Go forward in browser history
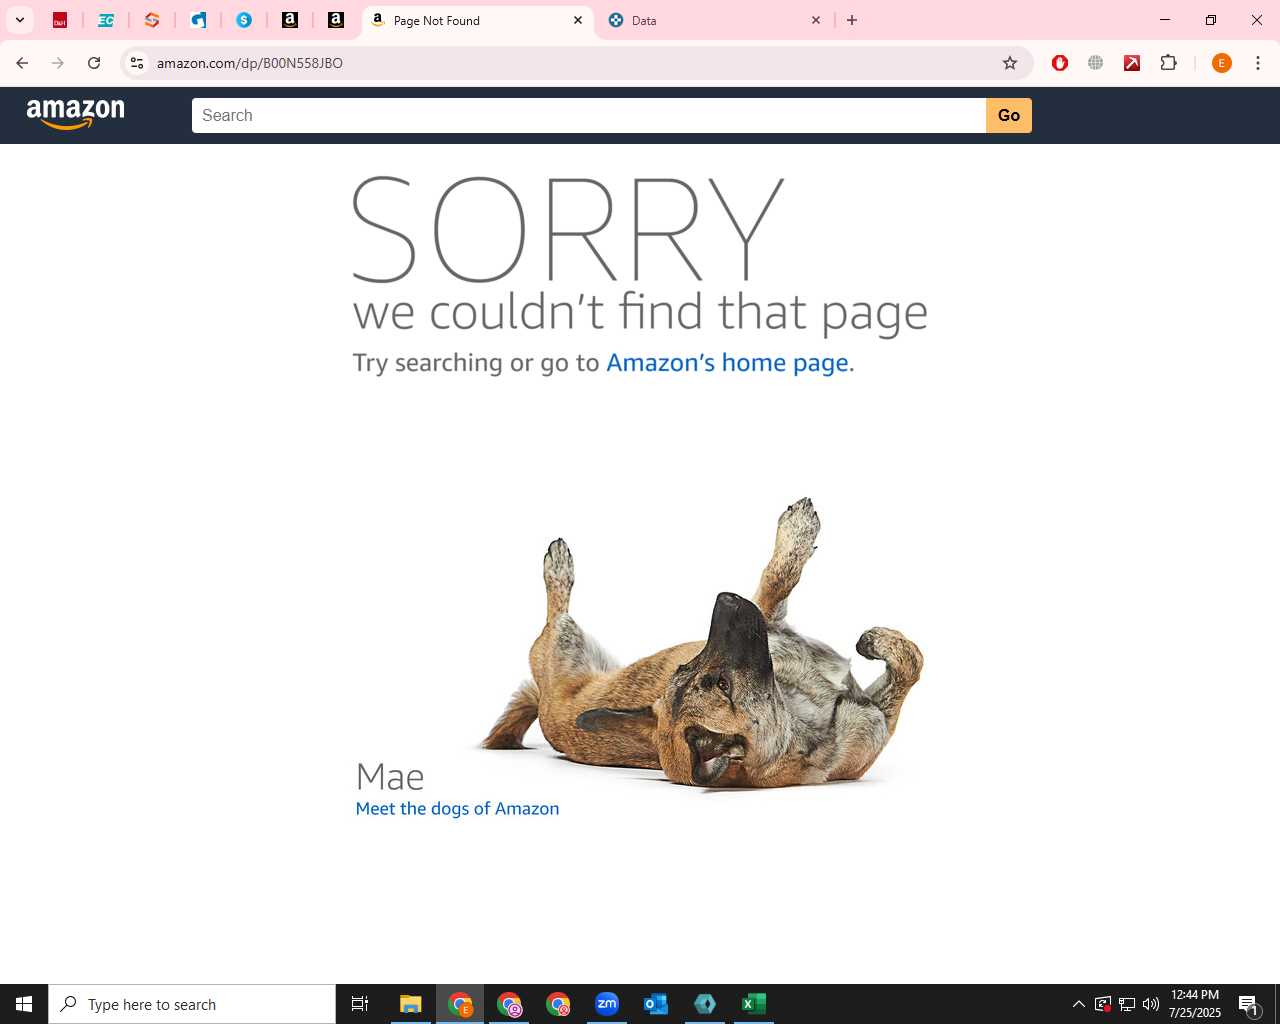 pyautogui.click(x=58, y=63)
